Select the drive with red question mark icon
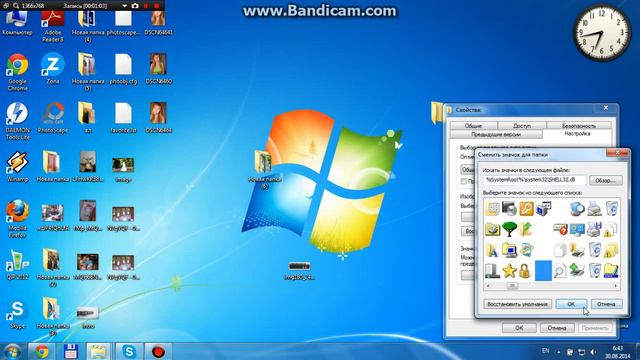 (560, 229)
